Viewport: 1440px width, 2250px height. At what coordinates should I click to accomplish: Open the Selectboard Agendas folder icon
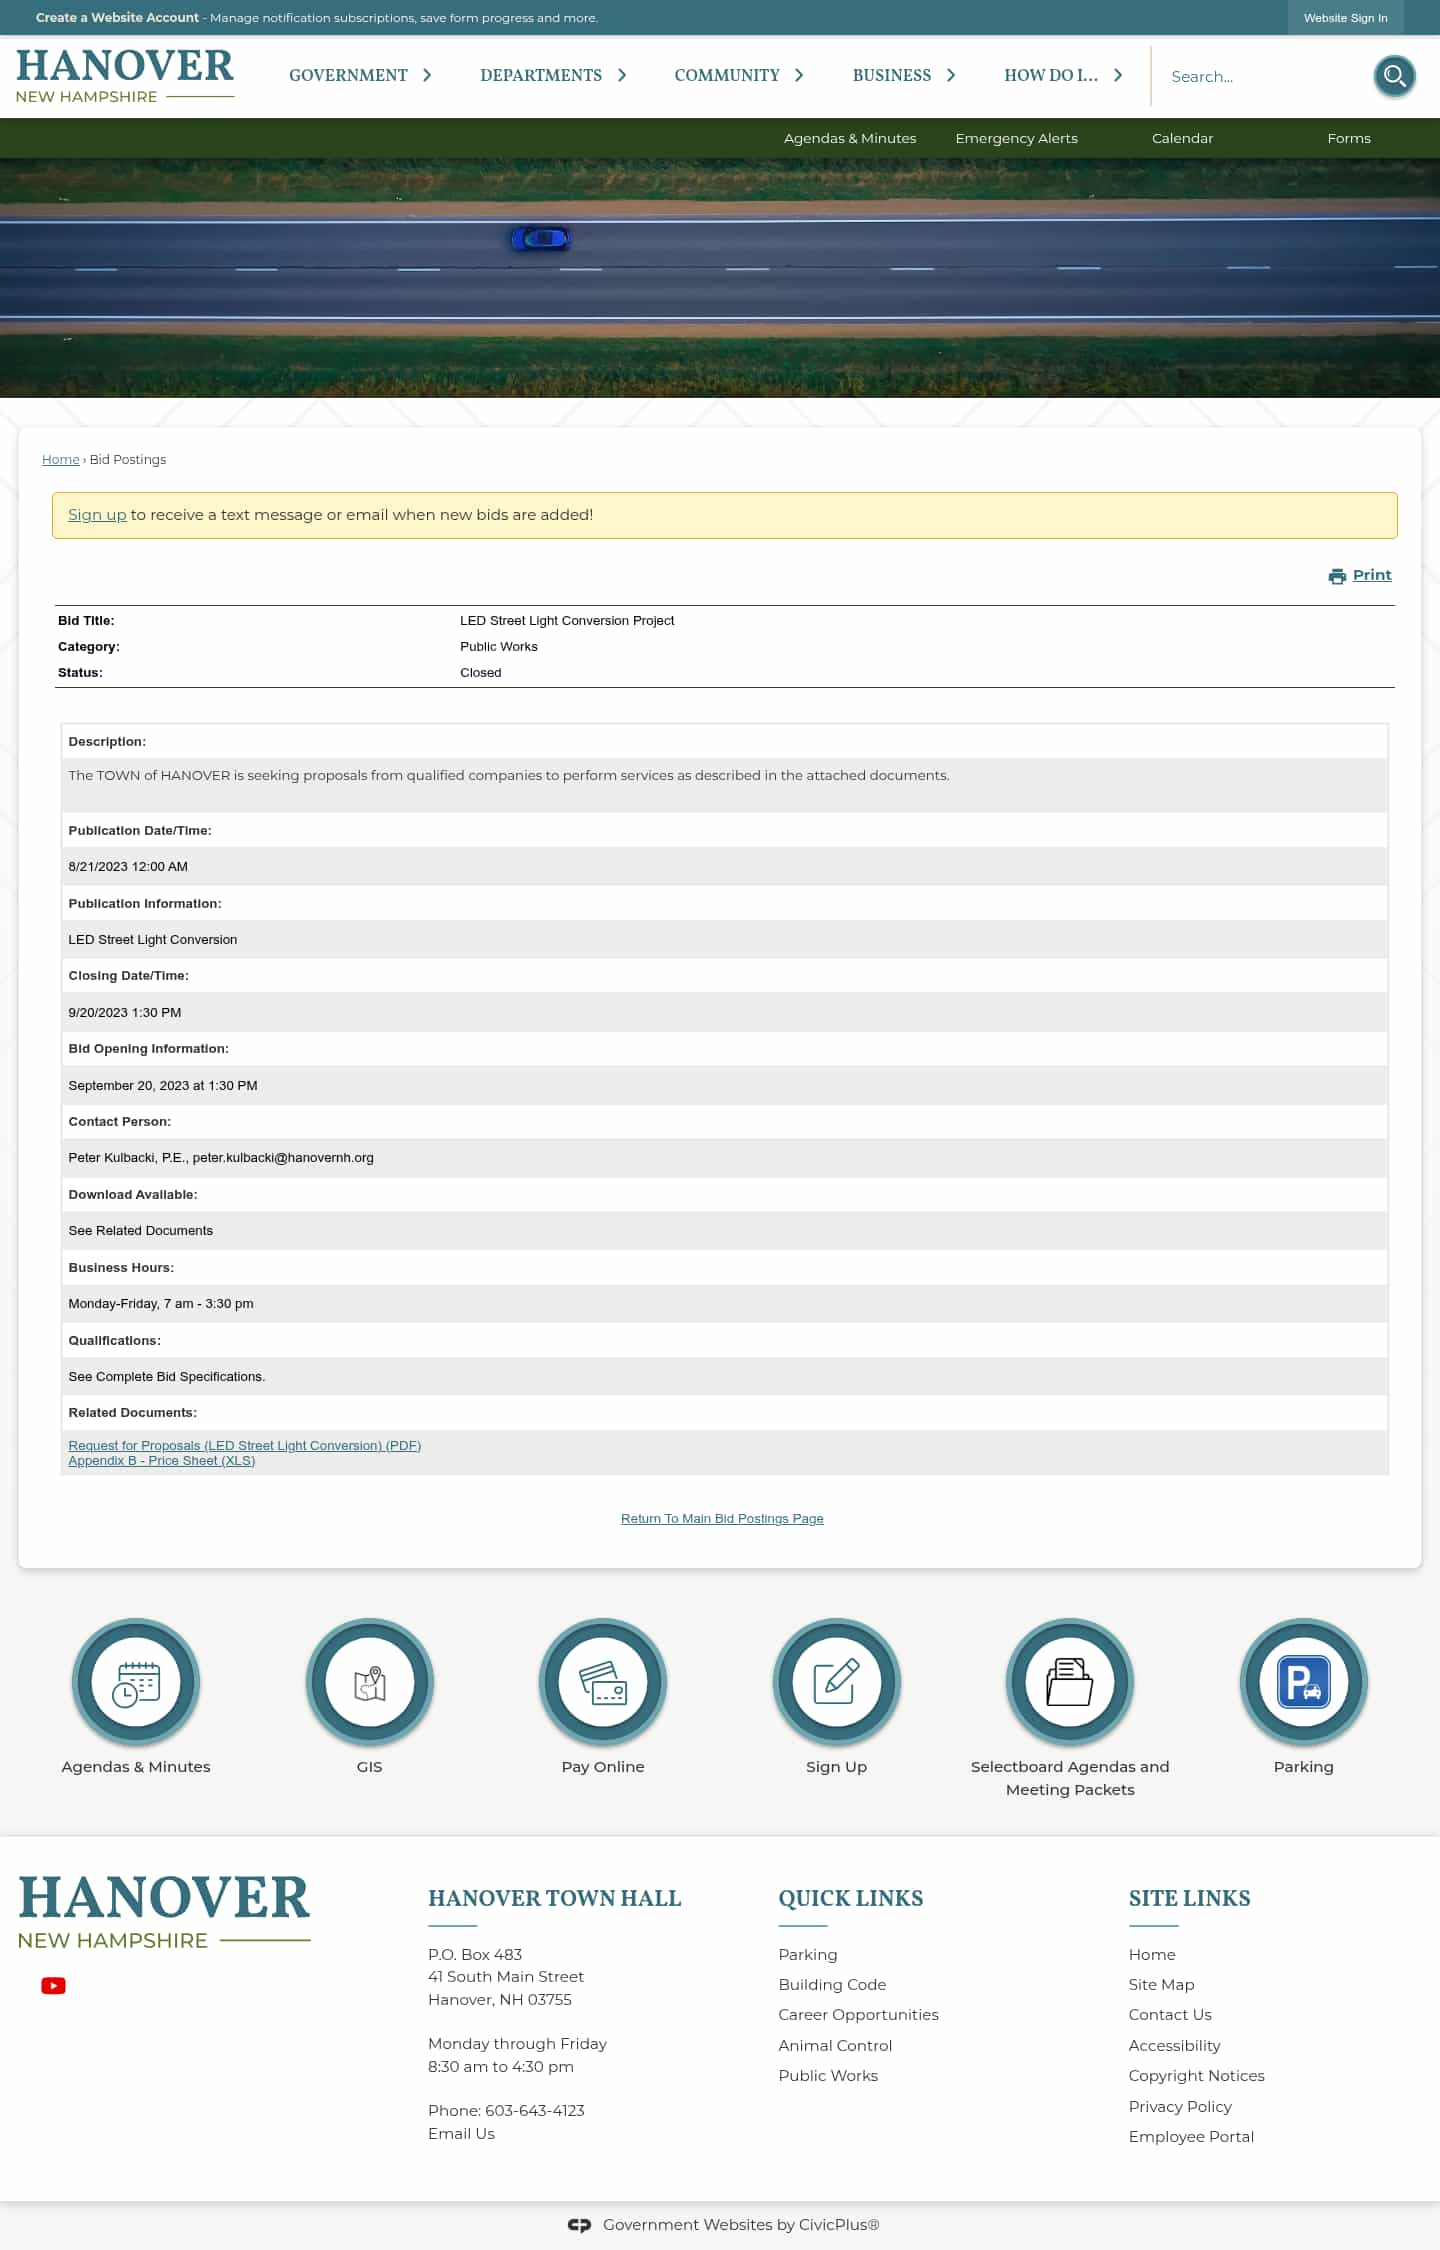point(1070,1682)
